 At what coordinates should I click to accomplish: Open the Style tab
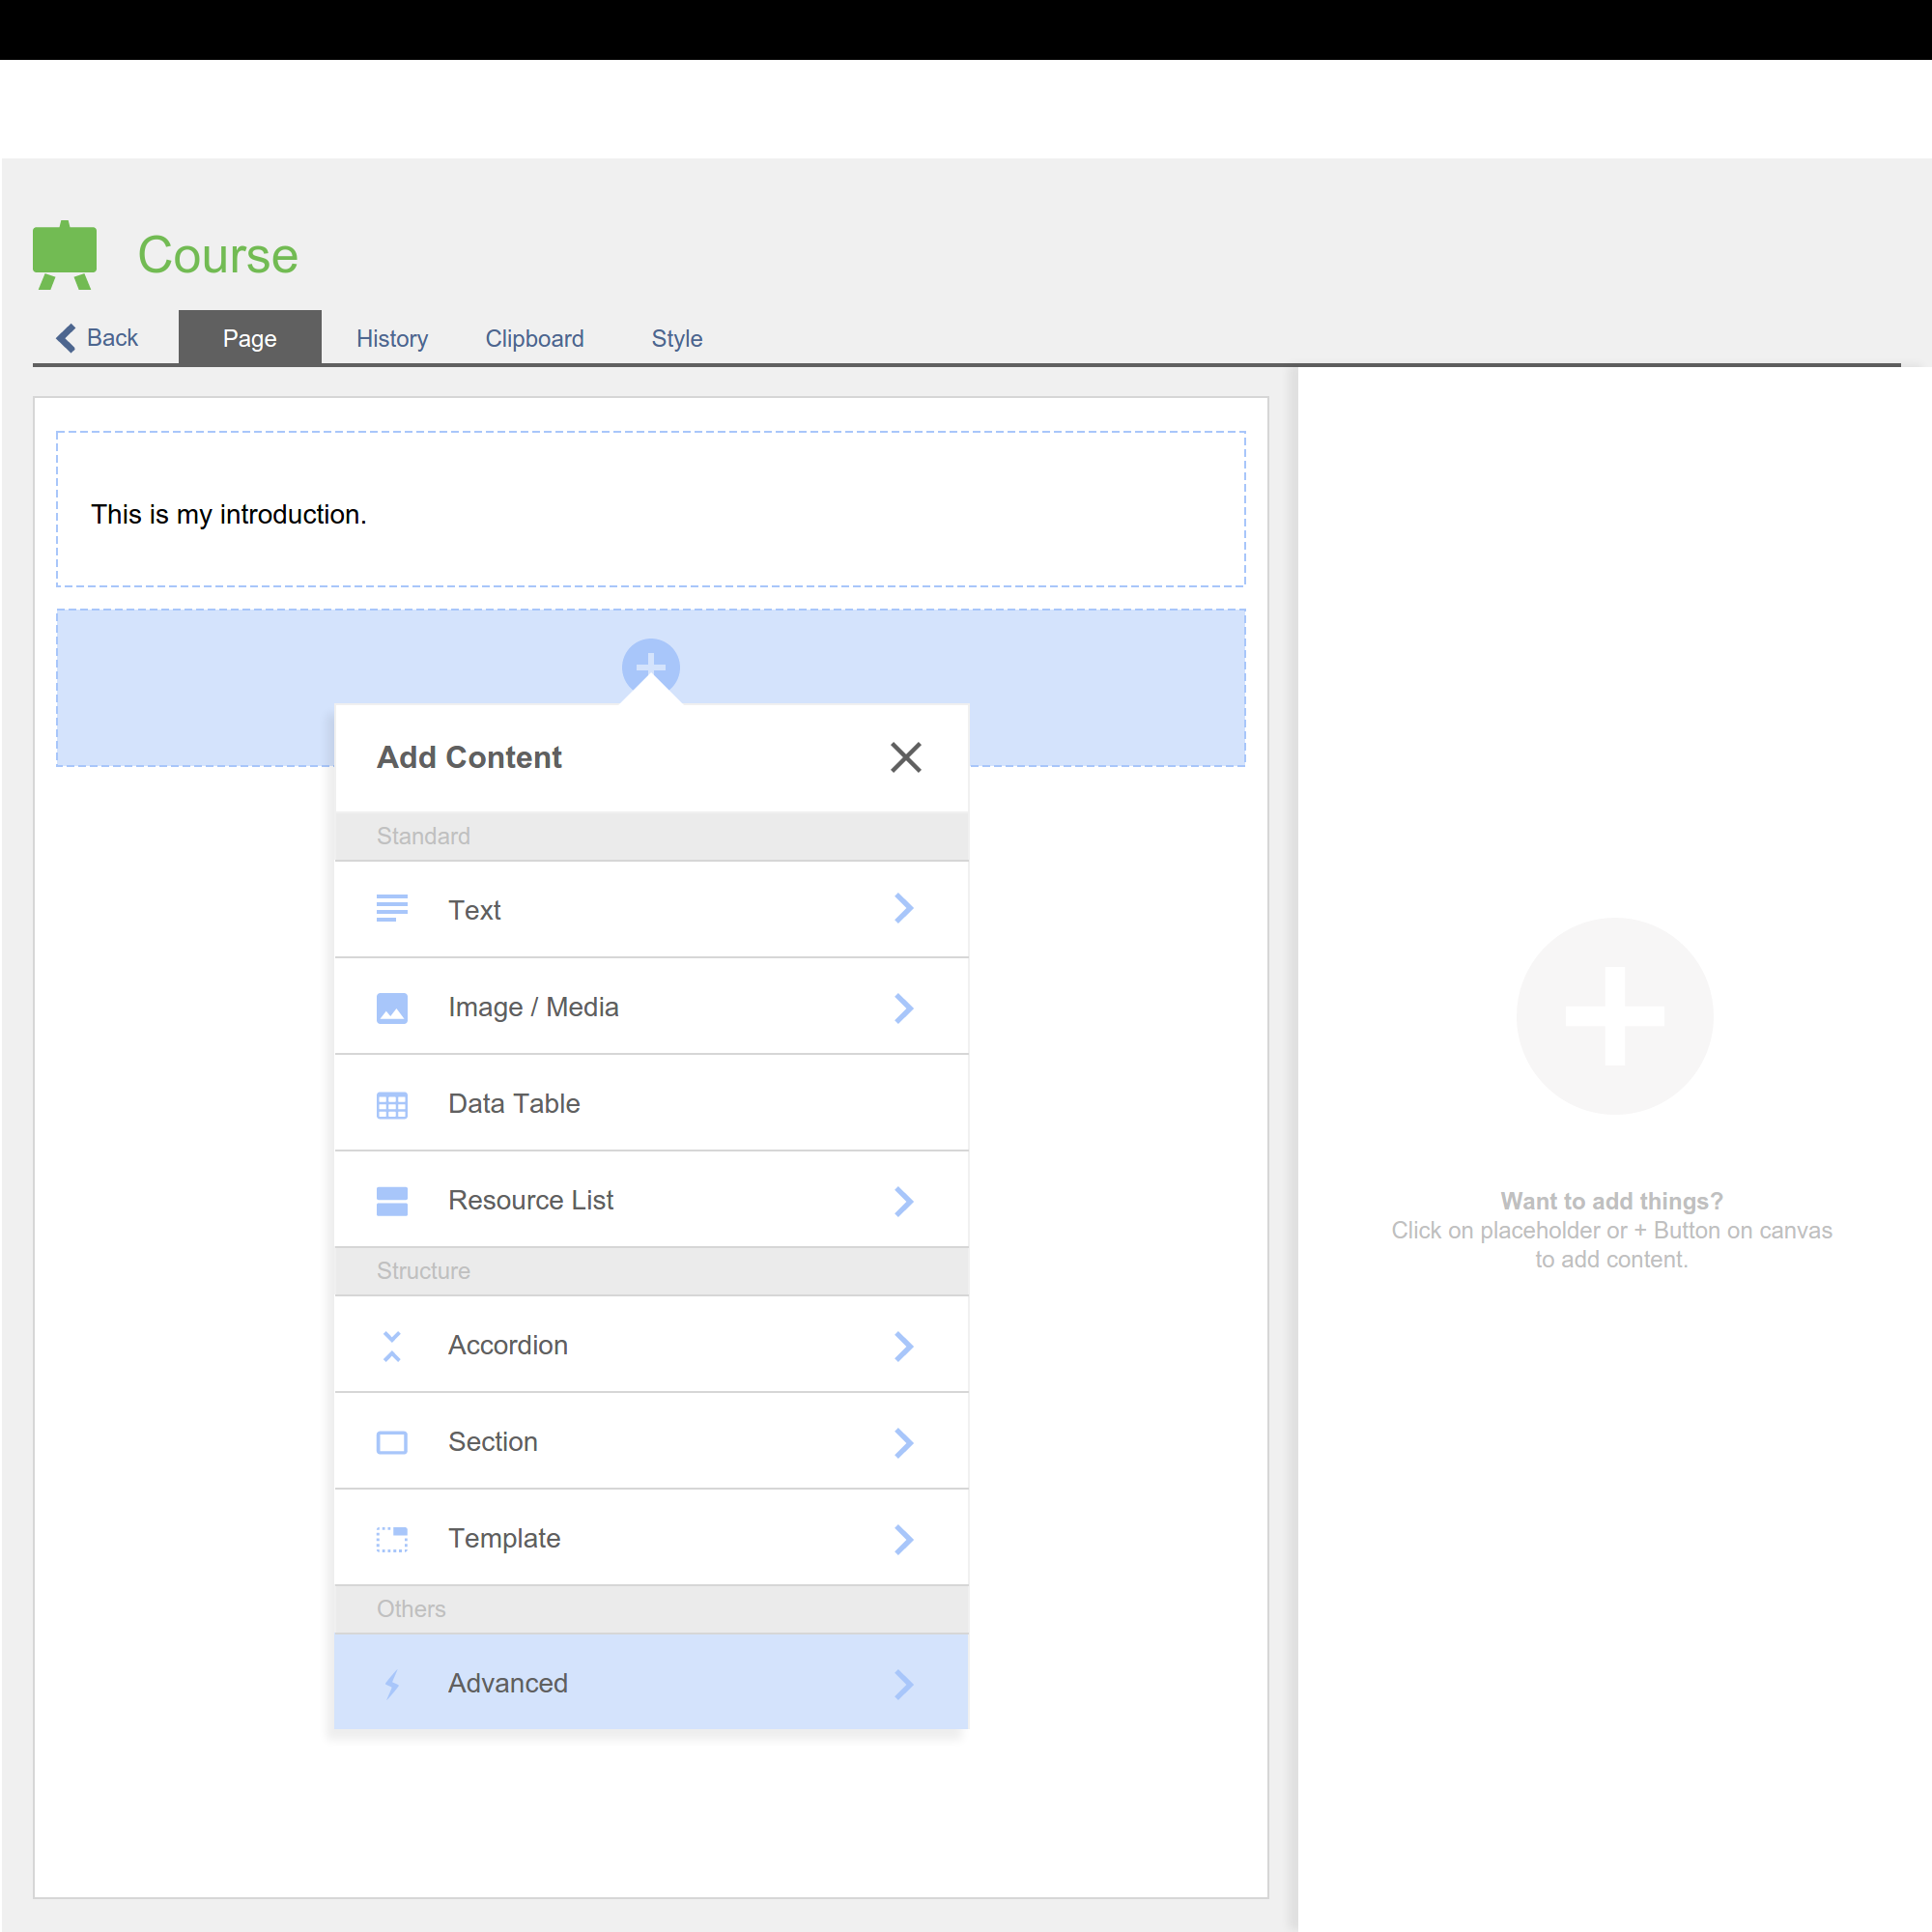click(677, 338)
